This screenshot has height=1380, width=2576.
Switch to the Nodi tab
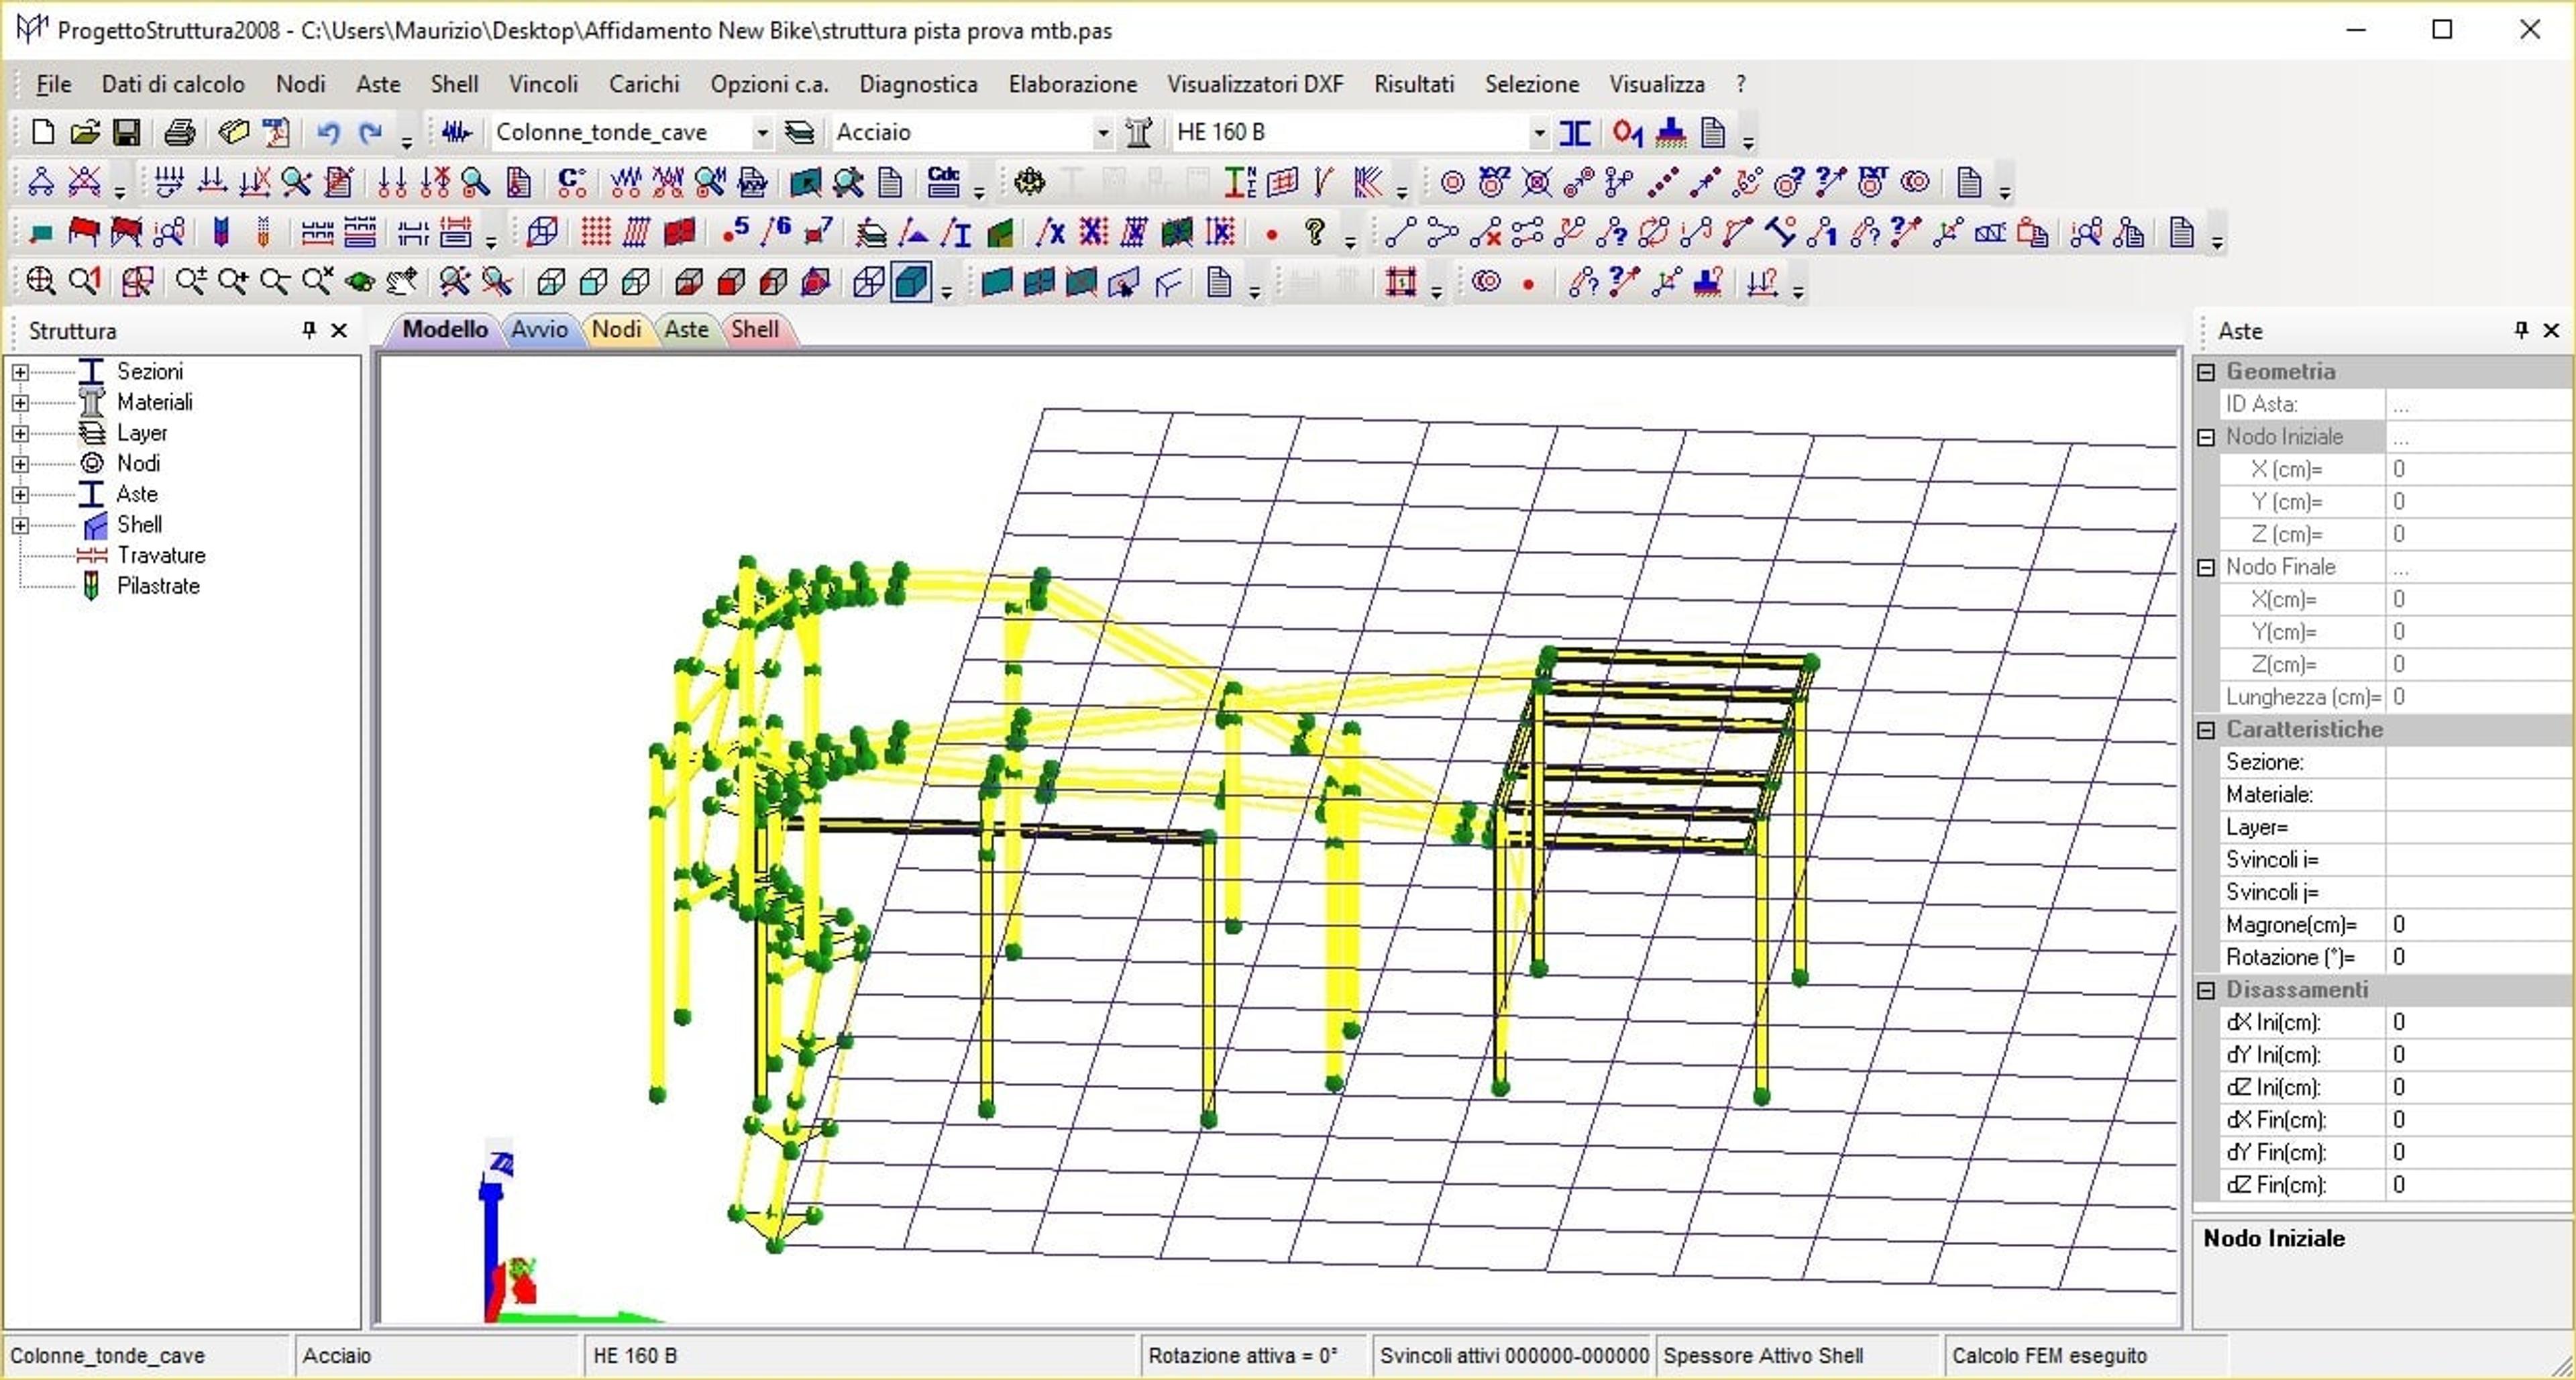click(x=616, y=329)
